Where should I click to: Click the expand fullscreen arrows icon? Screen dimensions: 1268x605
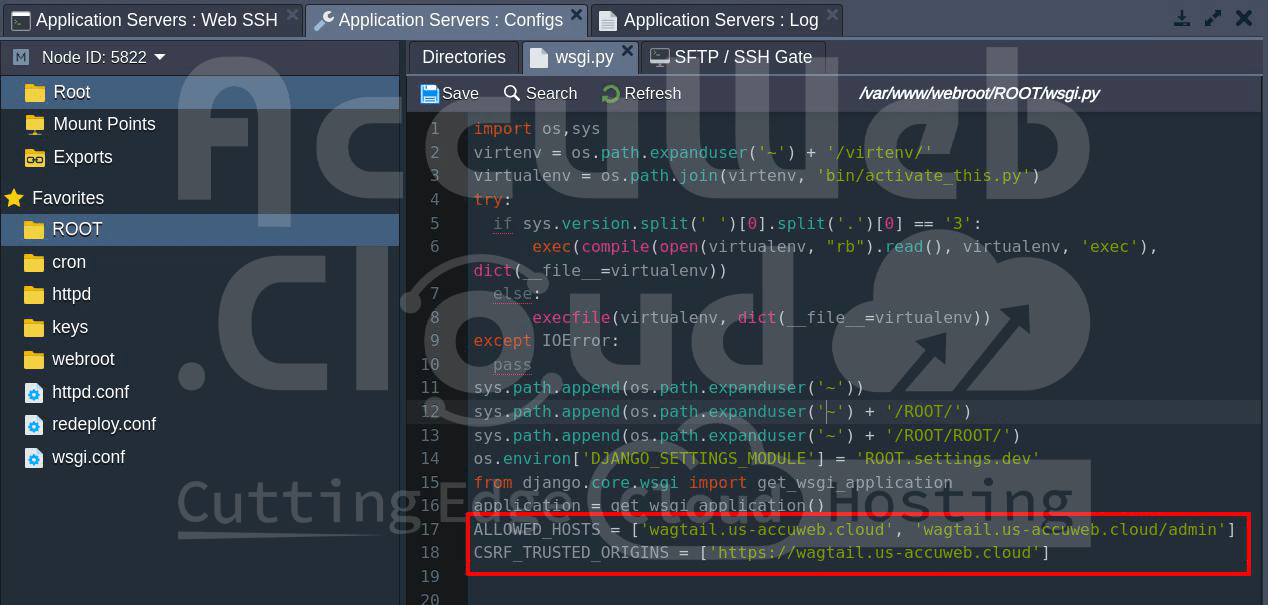[1212, 19]
